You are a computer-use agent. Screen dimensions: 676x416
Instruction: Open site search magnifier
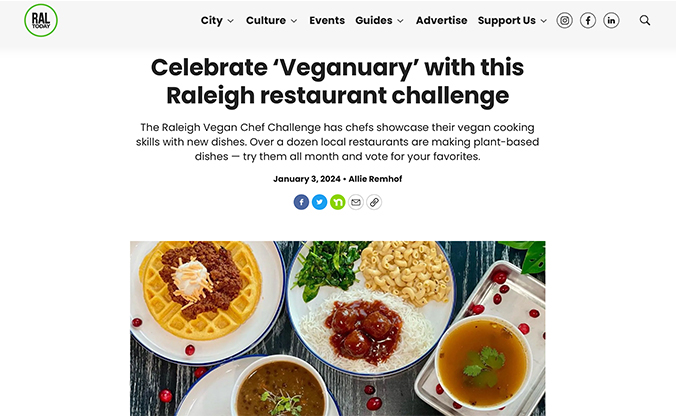645,20
